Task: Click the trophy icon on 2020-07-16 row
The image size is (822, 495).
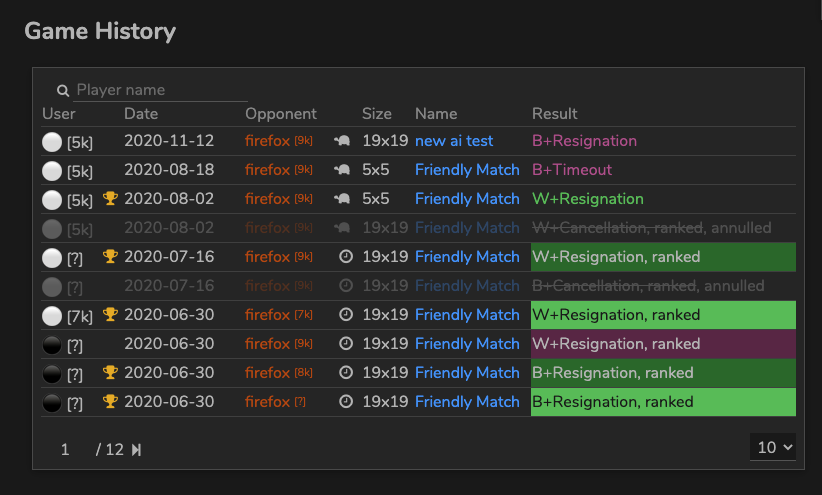Action: point(111,257)
